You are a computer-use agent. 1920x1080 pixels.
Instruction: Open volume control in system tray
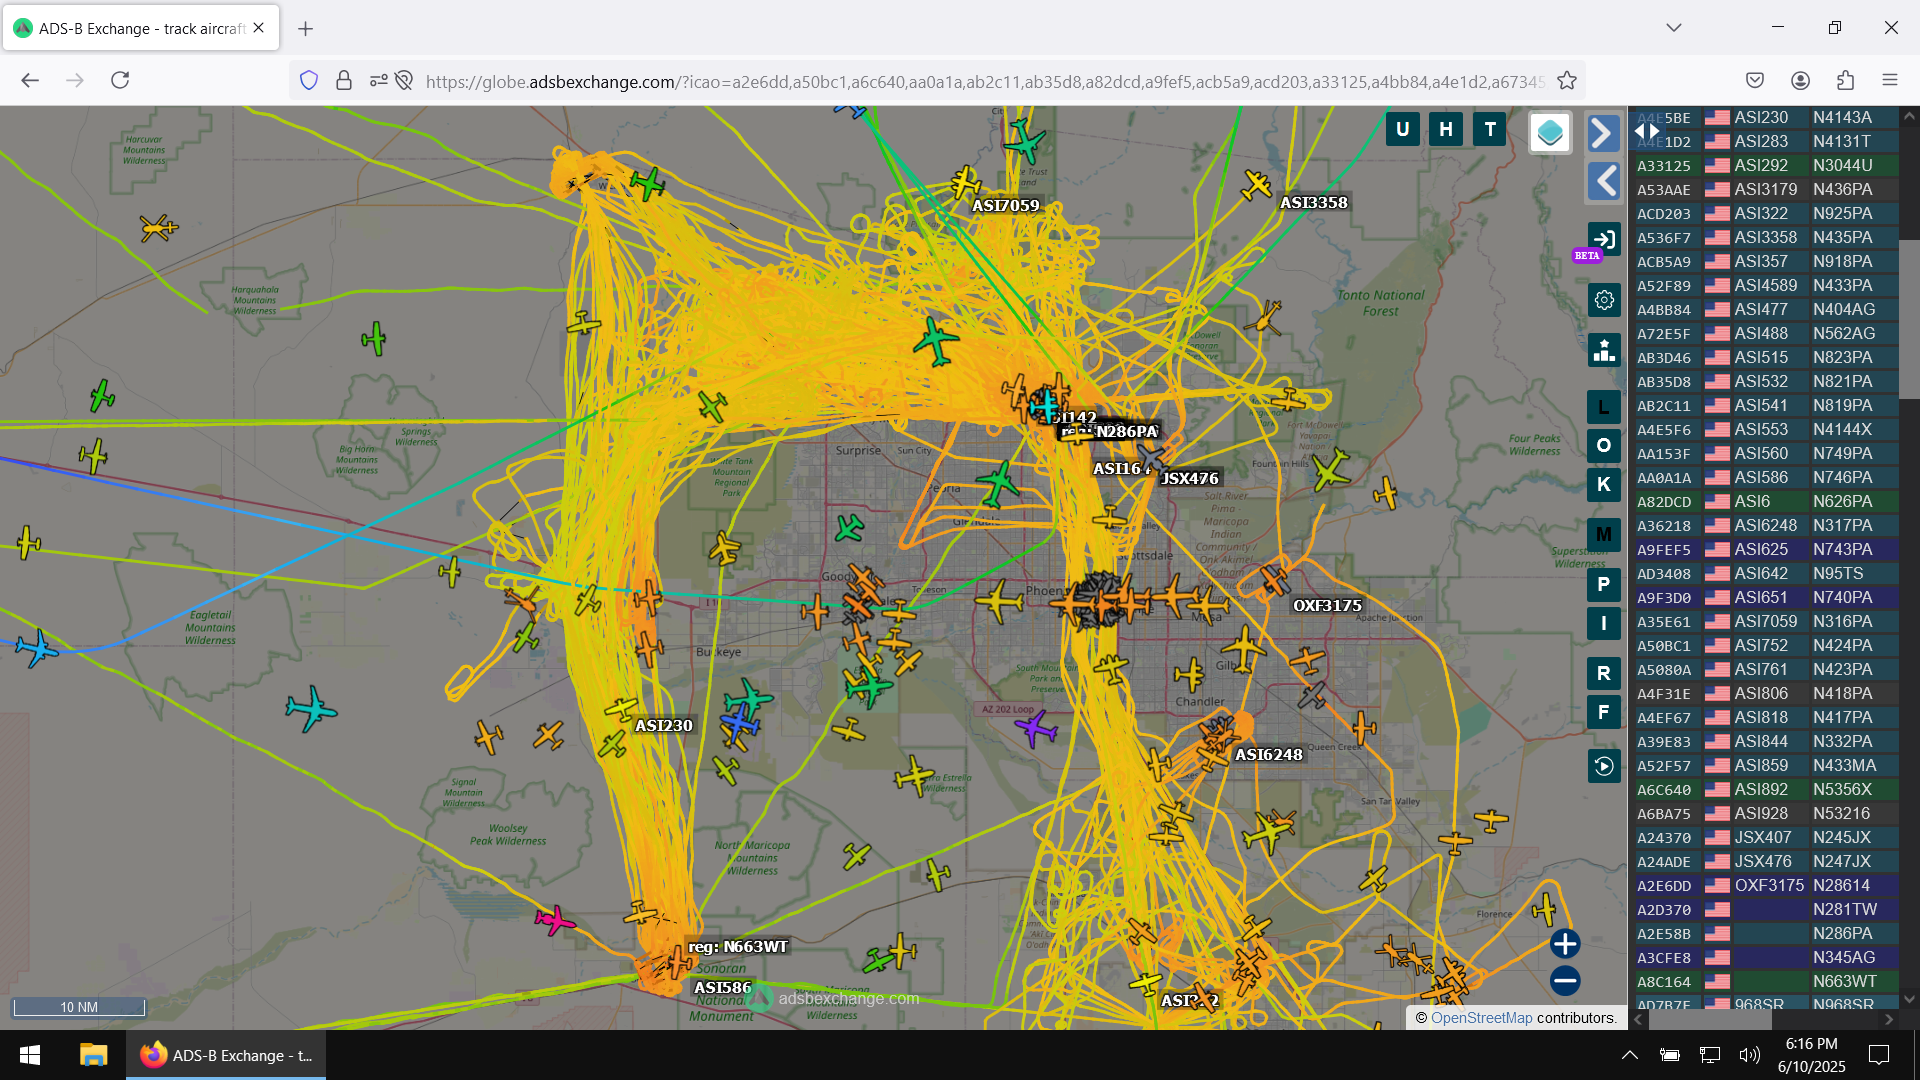[1749, 1055]
